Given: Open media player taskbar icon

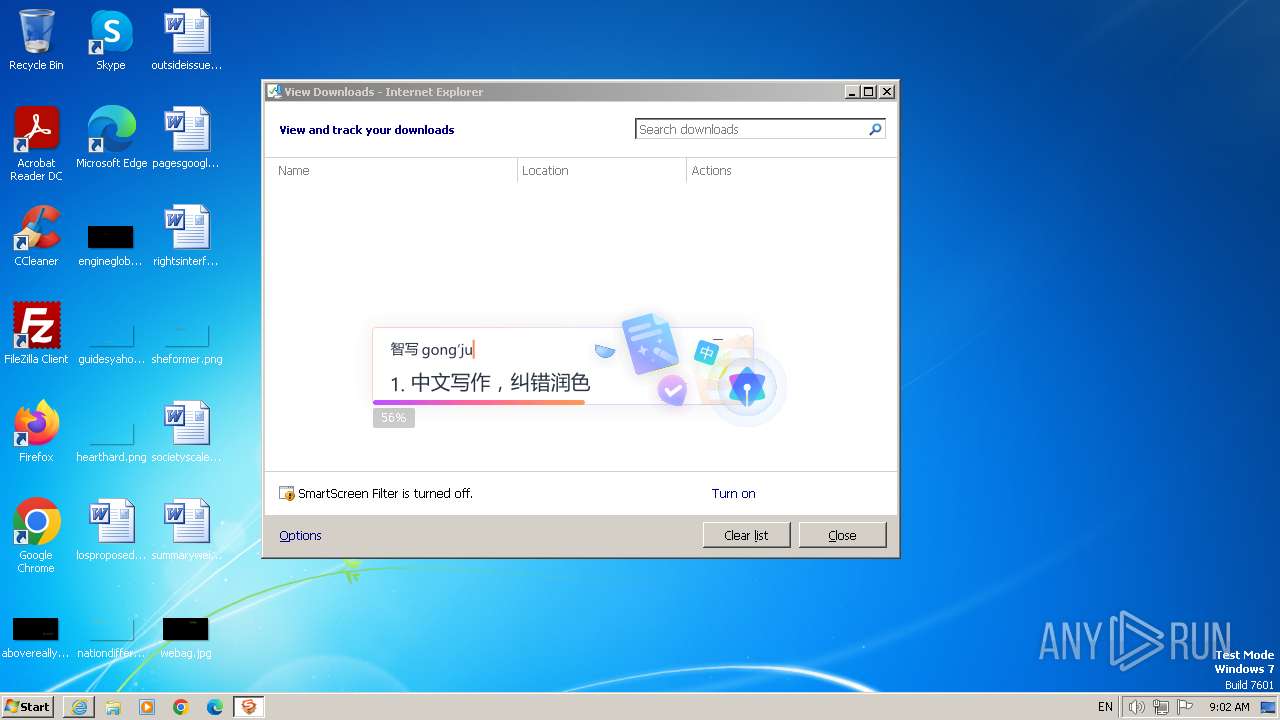Looking at the screenshot, I should point(147,707).
